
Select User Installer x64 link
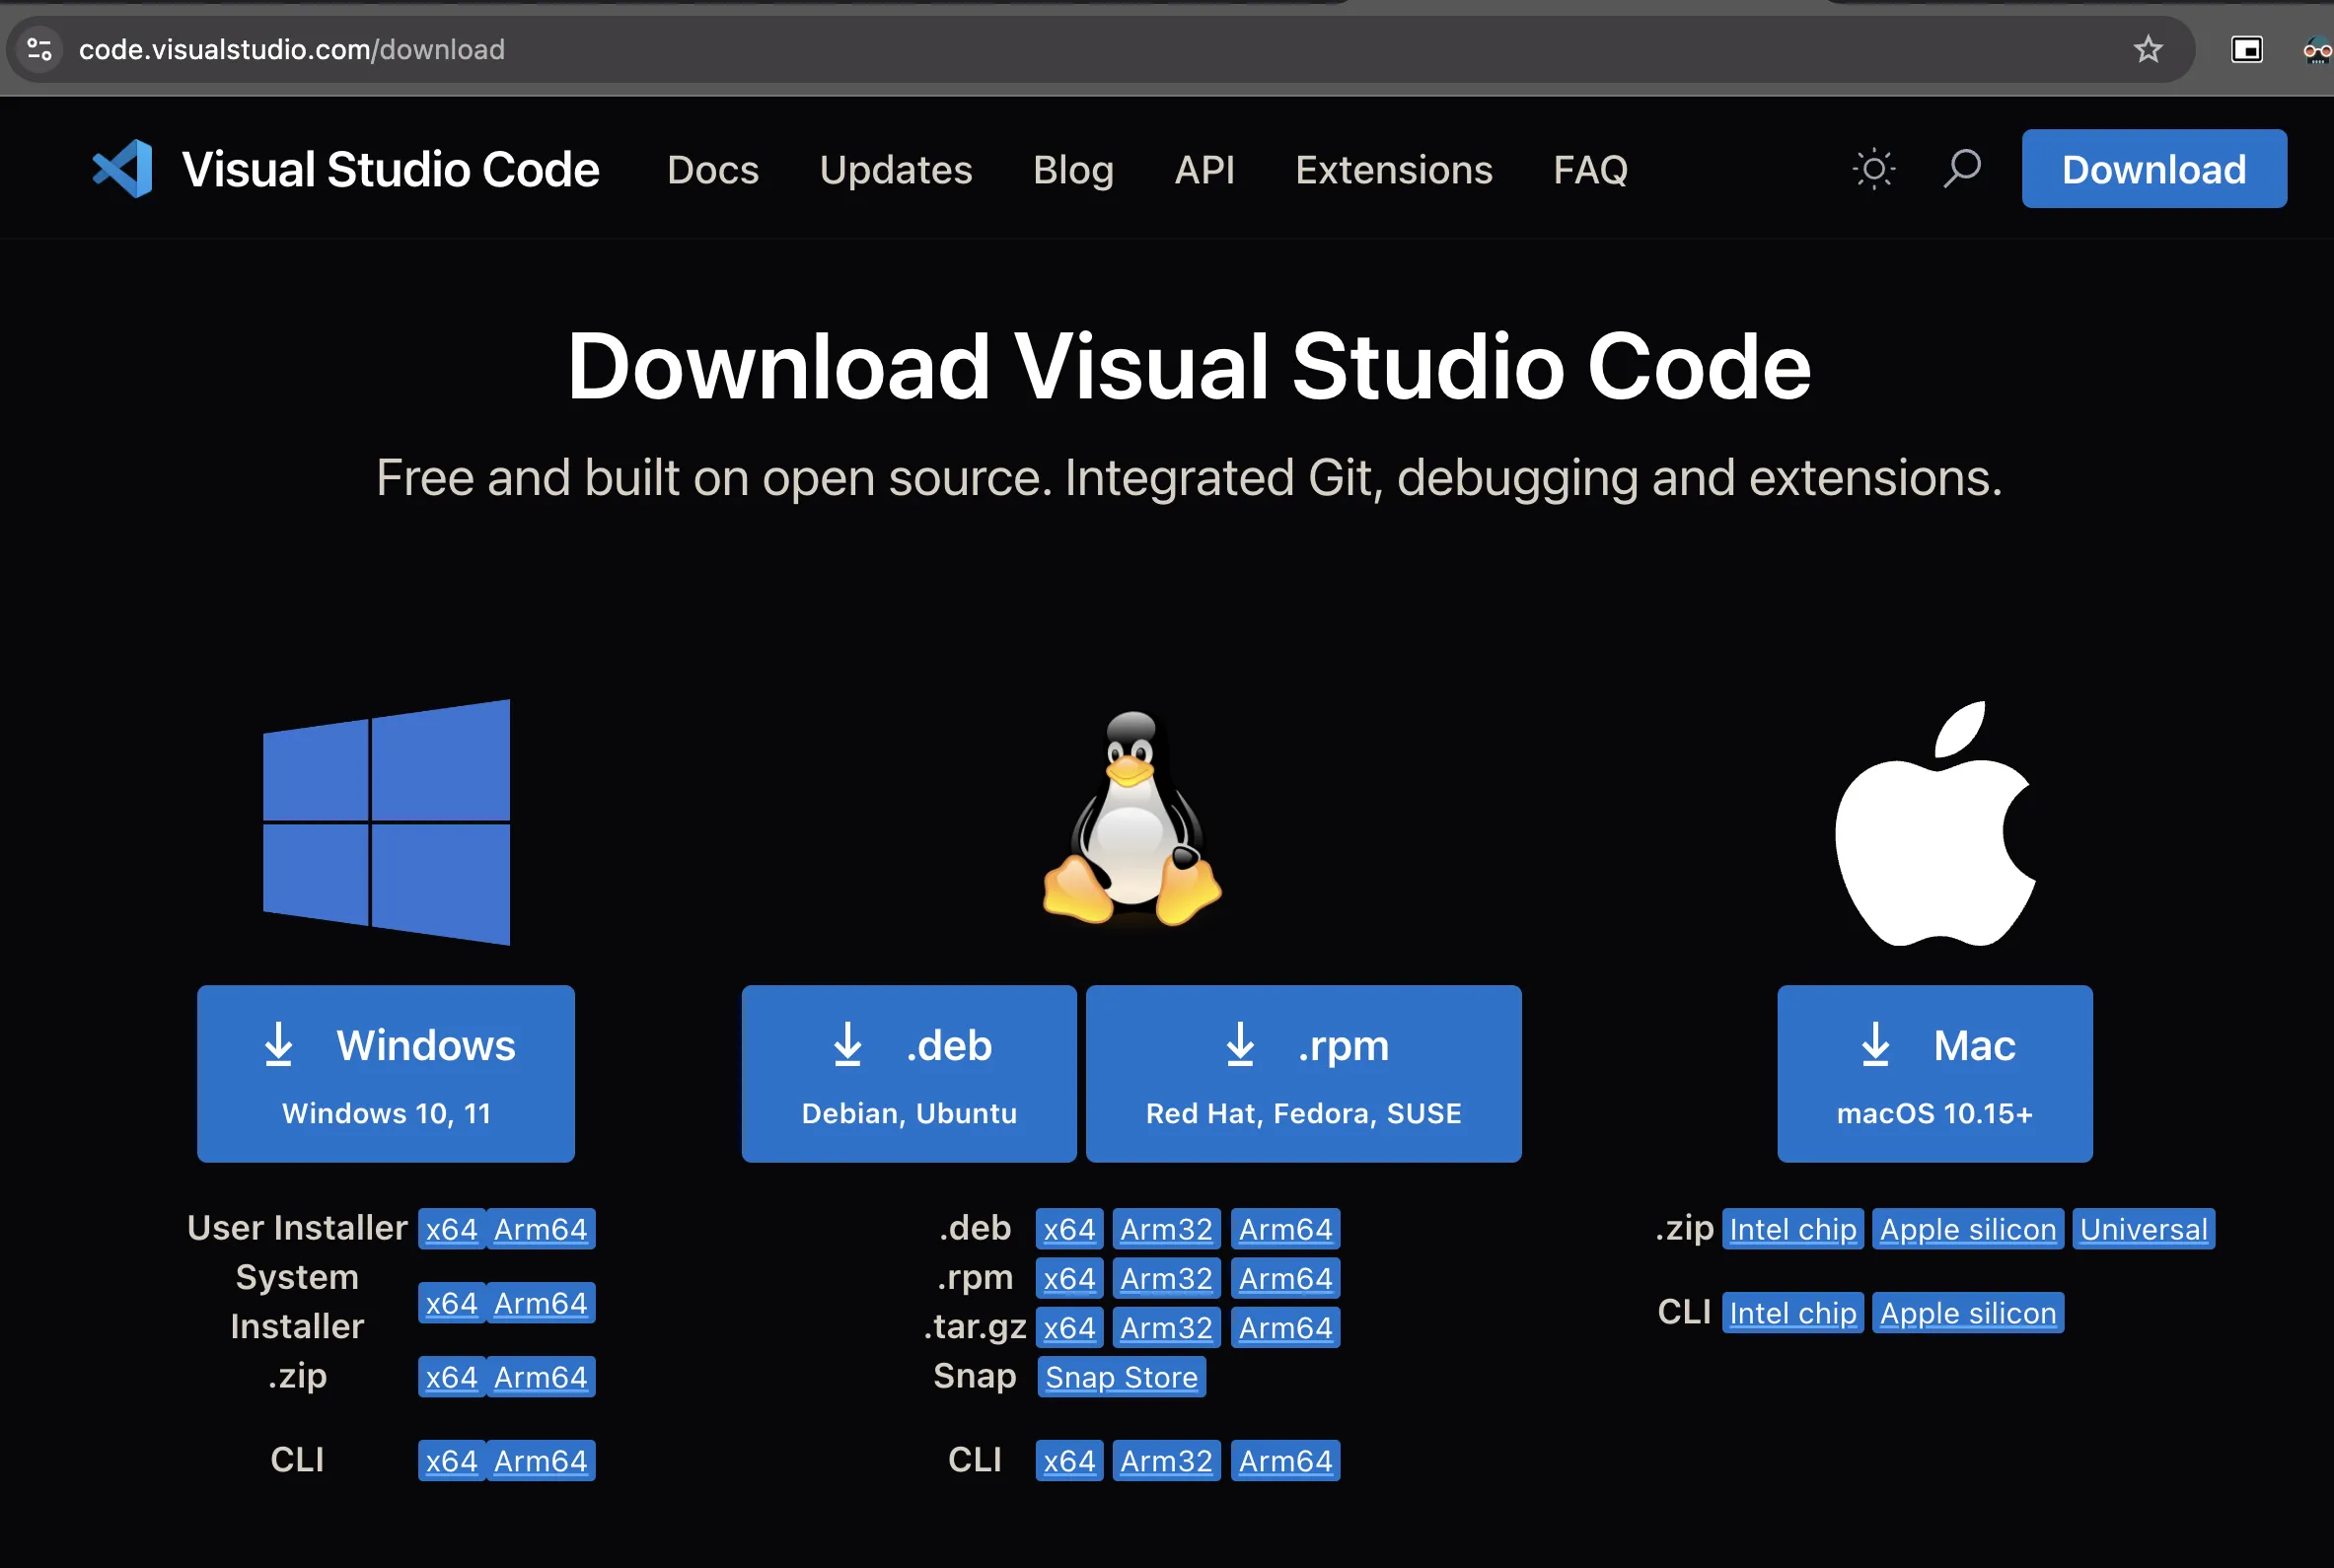click(452, 1229)
